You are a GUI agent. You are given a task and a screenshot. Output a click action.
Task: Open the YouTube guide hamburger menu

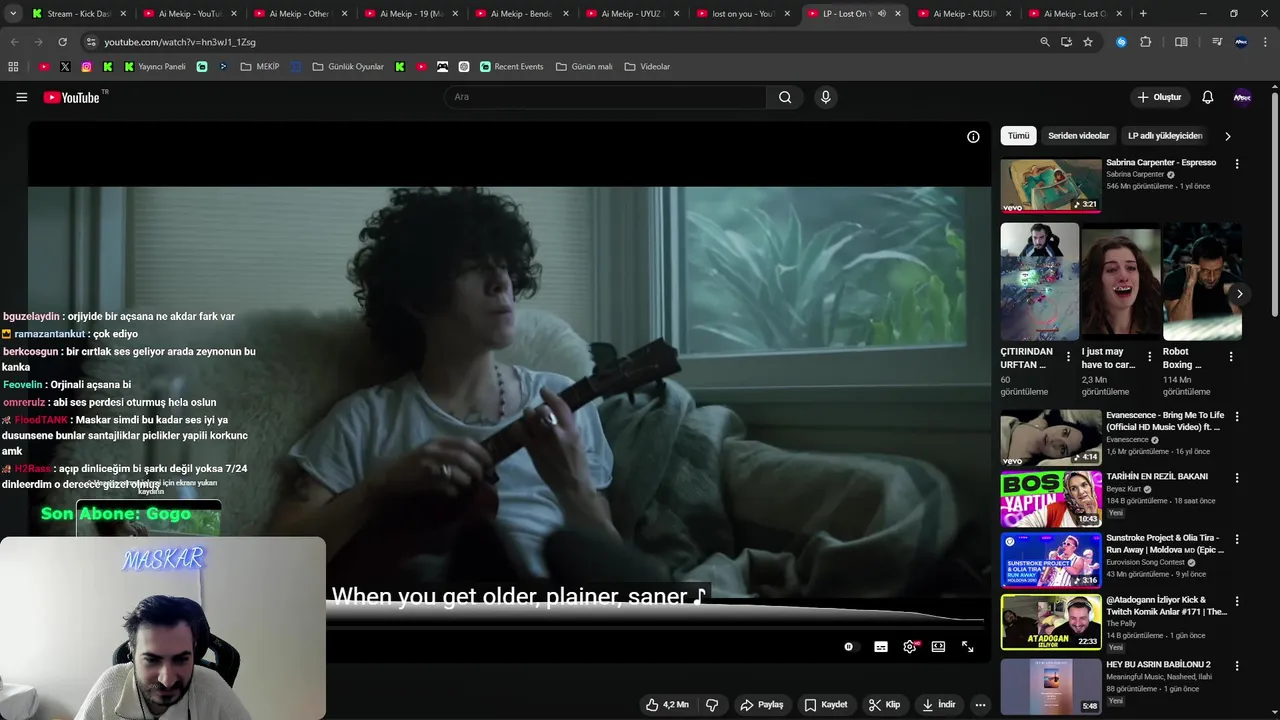point(21,97)
